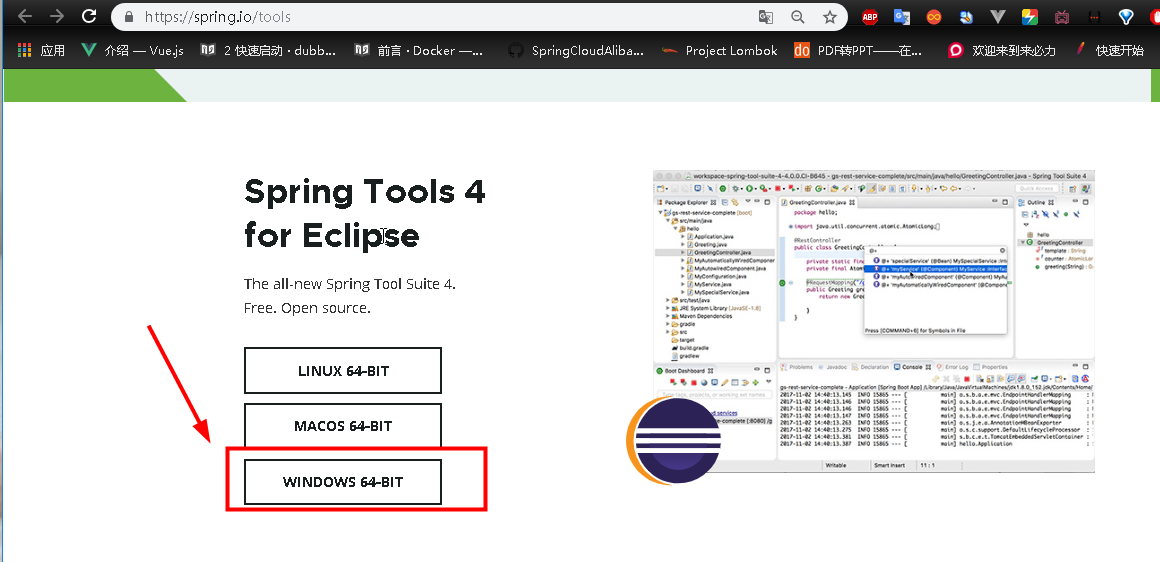Open the Project Lombok bookmark
Viewport: 1160px width, 562px height.
[720, 50]
